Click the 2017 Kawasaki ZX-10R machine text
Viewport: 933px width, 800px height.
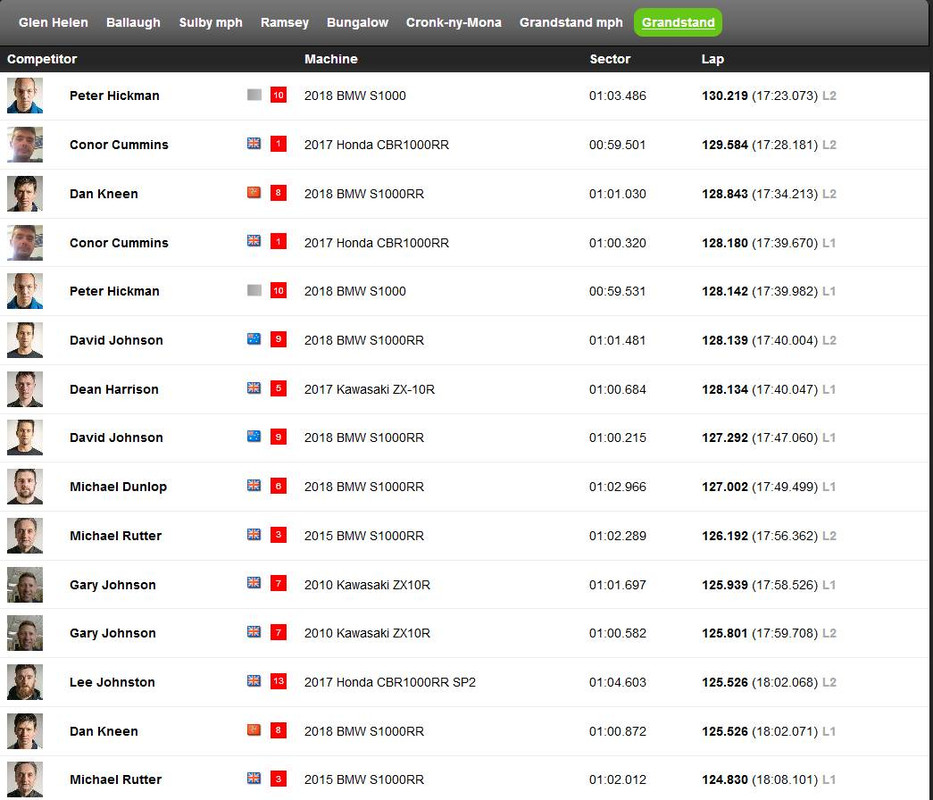pos(370,389)
